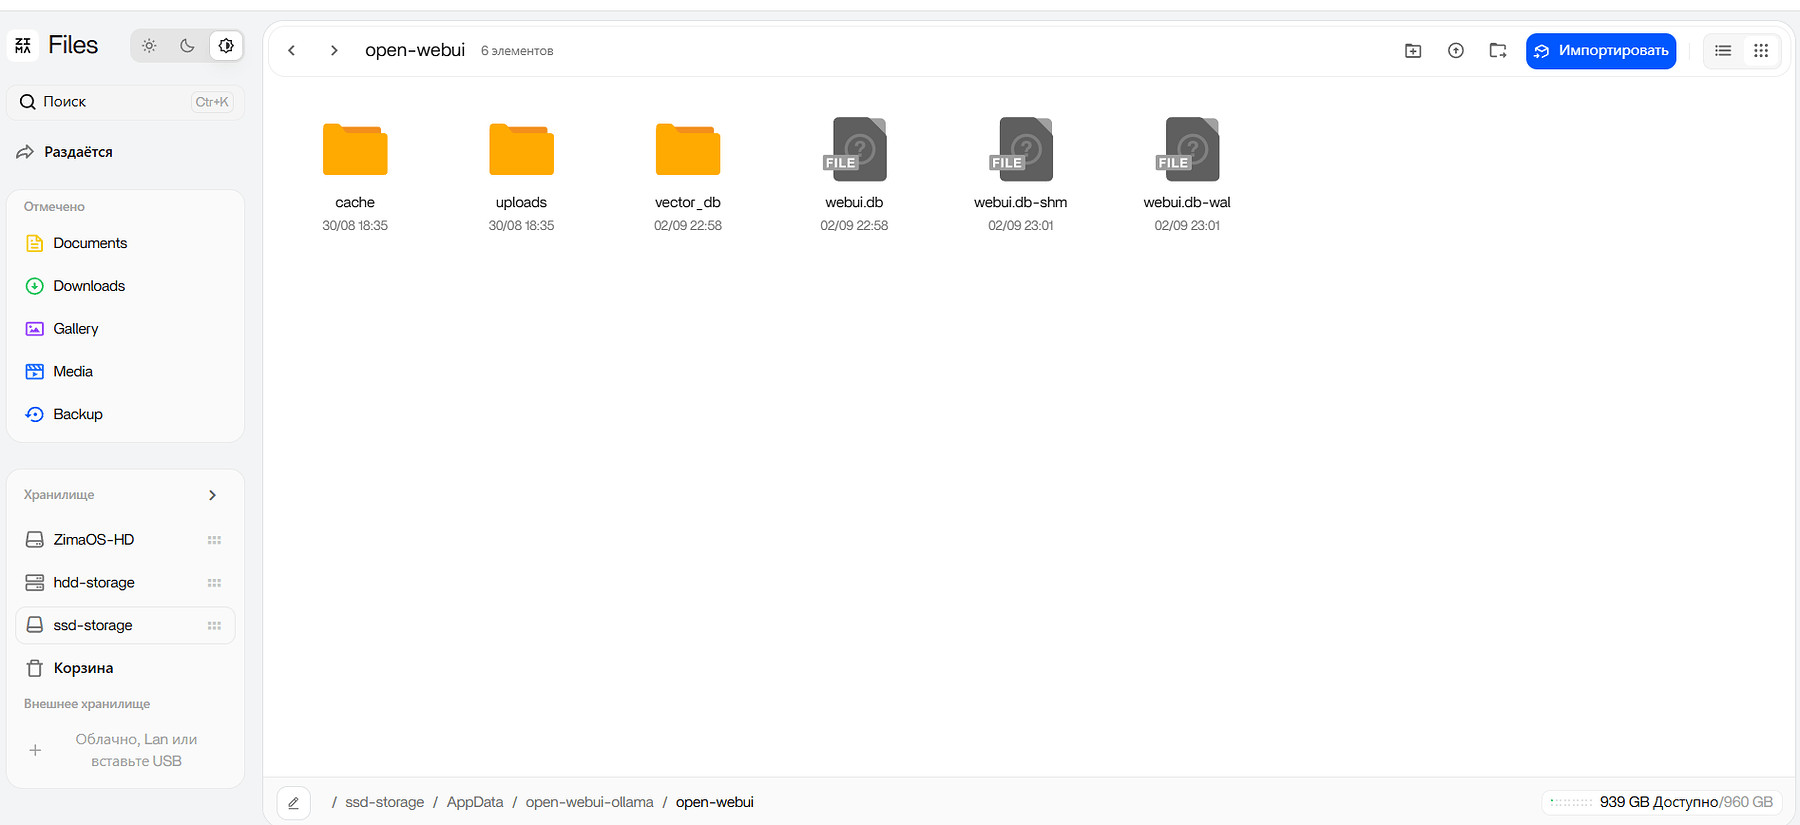Navigate to open-webui-ollama breadcrumb
Screen dimensions: 1800x825
click(590, 802)
